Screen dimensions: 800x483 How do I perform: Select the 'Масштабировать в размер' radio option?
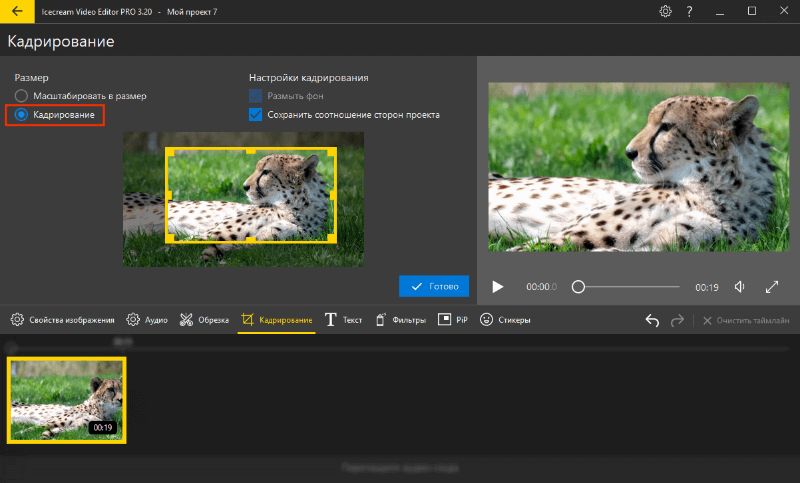pyautogui.click(x=21, y=96)
